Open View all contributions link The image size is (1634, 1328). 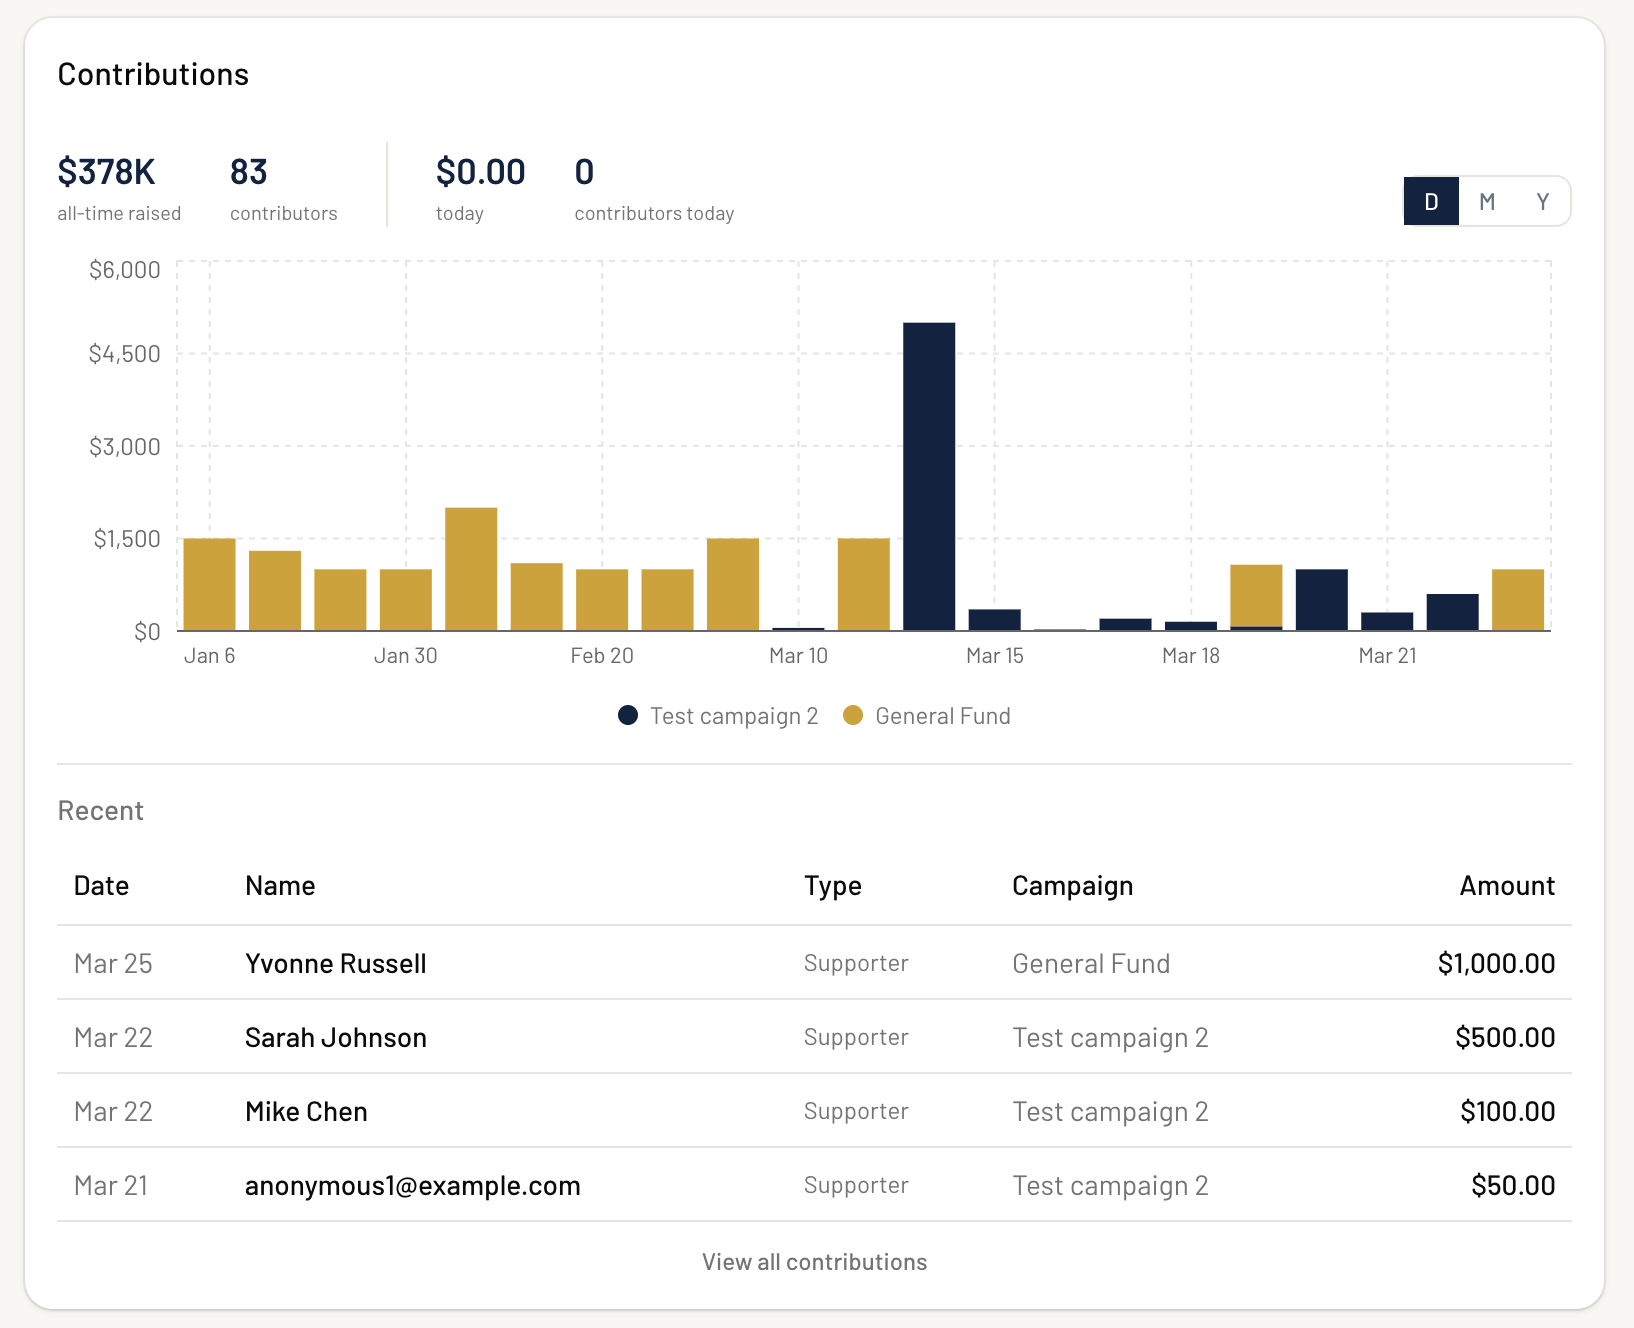click(x=814, y=1262)
